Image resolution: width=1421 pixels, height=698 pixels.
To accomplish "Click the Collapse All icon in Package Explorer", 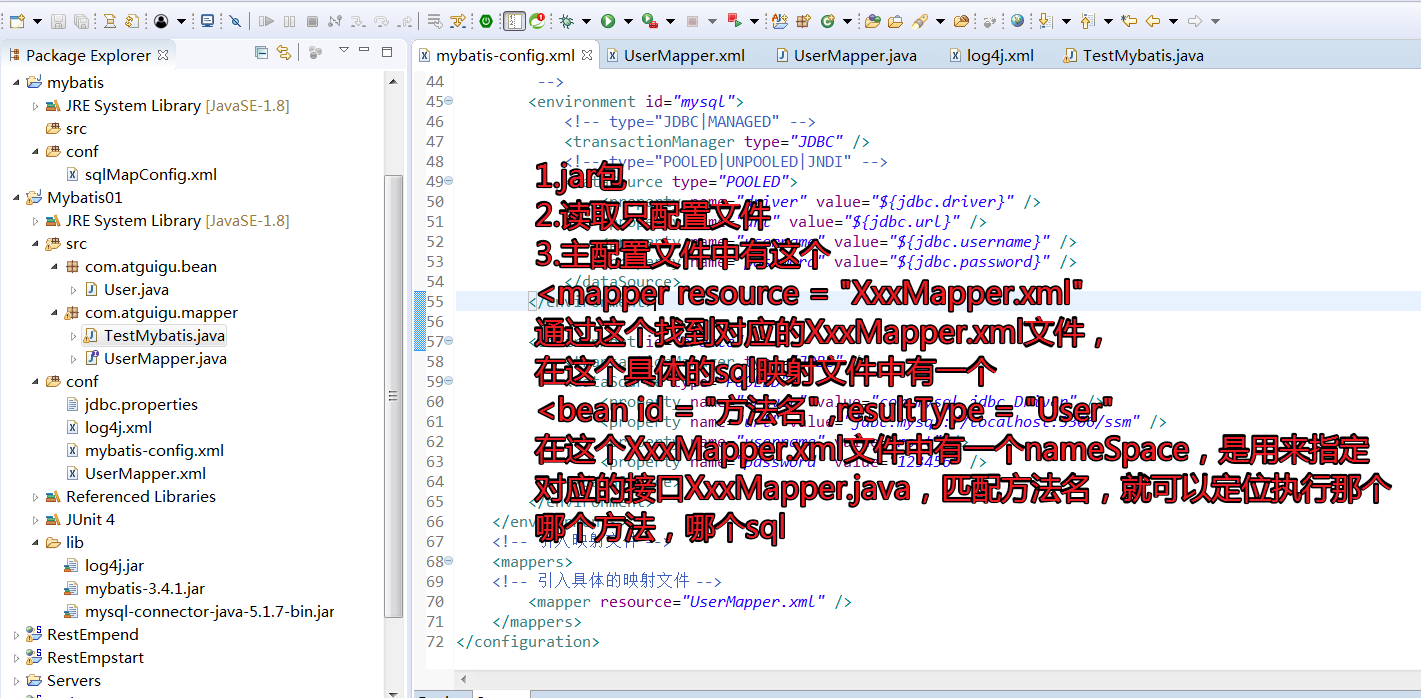I will coord(261,53).
